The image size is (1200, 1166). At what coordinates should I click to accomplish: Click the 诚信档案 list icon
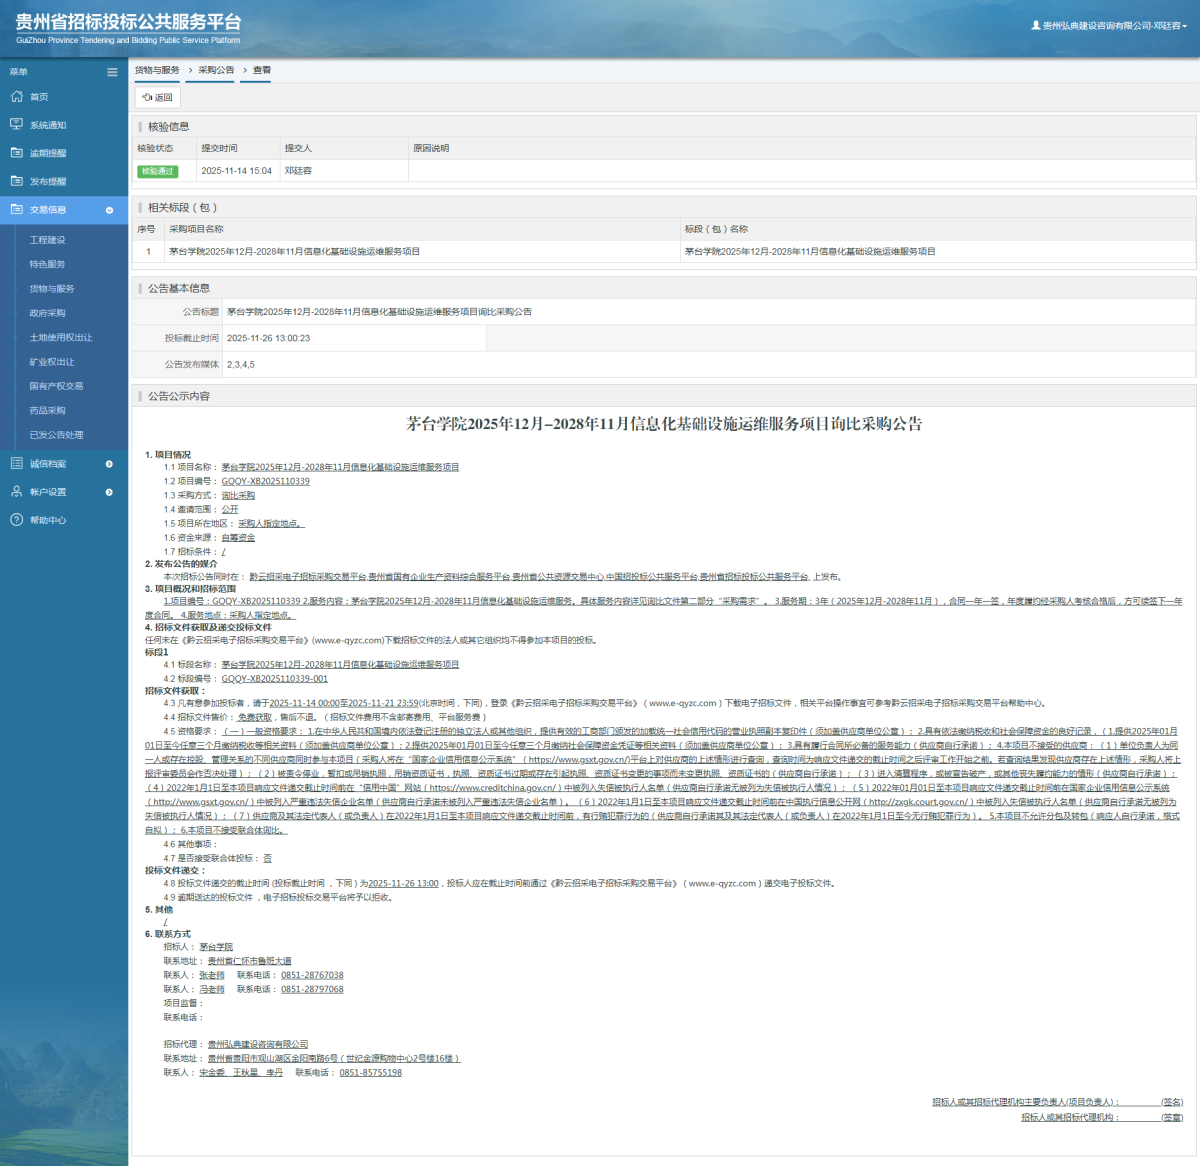pos(16,464)
